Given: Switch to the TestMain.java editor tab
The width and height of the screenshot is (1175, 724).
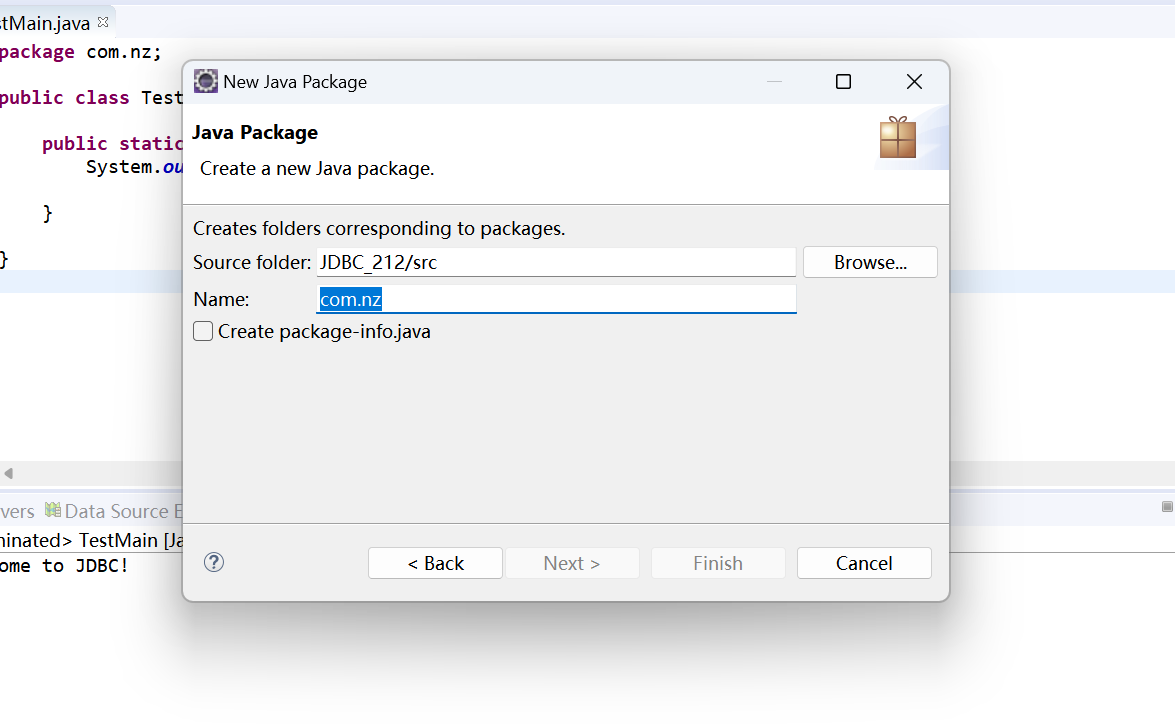Looking at the screenshot, I should tap(45, 22).
